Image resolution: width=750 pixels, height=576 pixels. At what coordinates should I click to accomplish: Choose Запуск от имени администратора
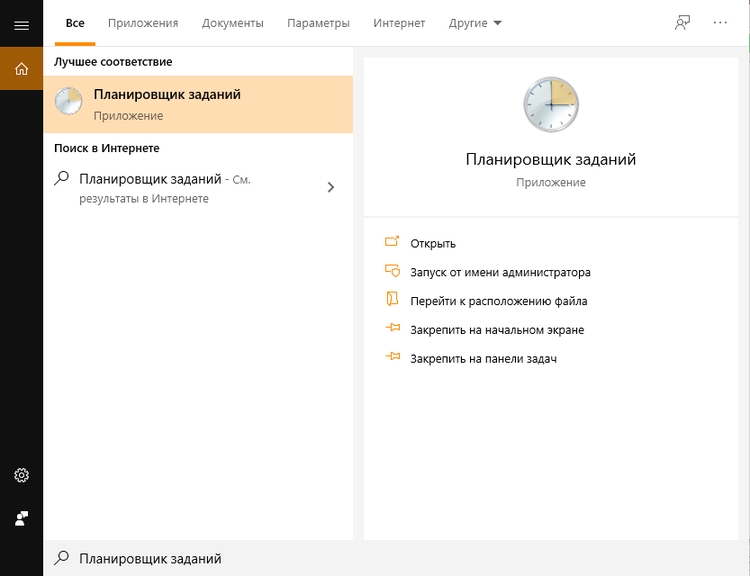(500, 272)
